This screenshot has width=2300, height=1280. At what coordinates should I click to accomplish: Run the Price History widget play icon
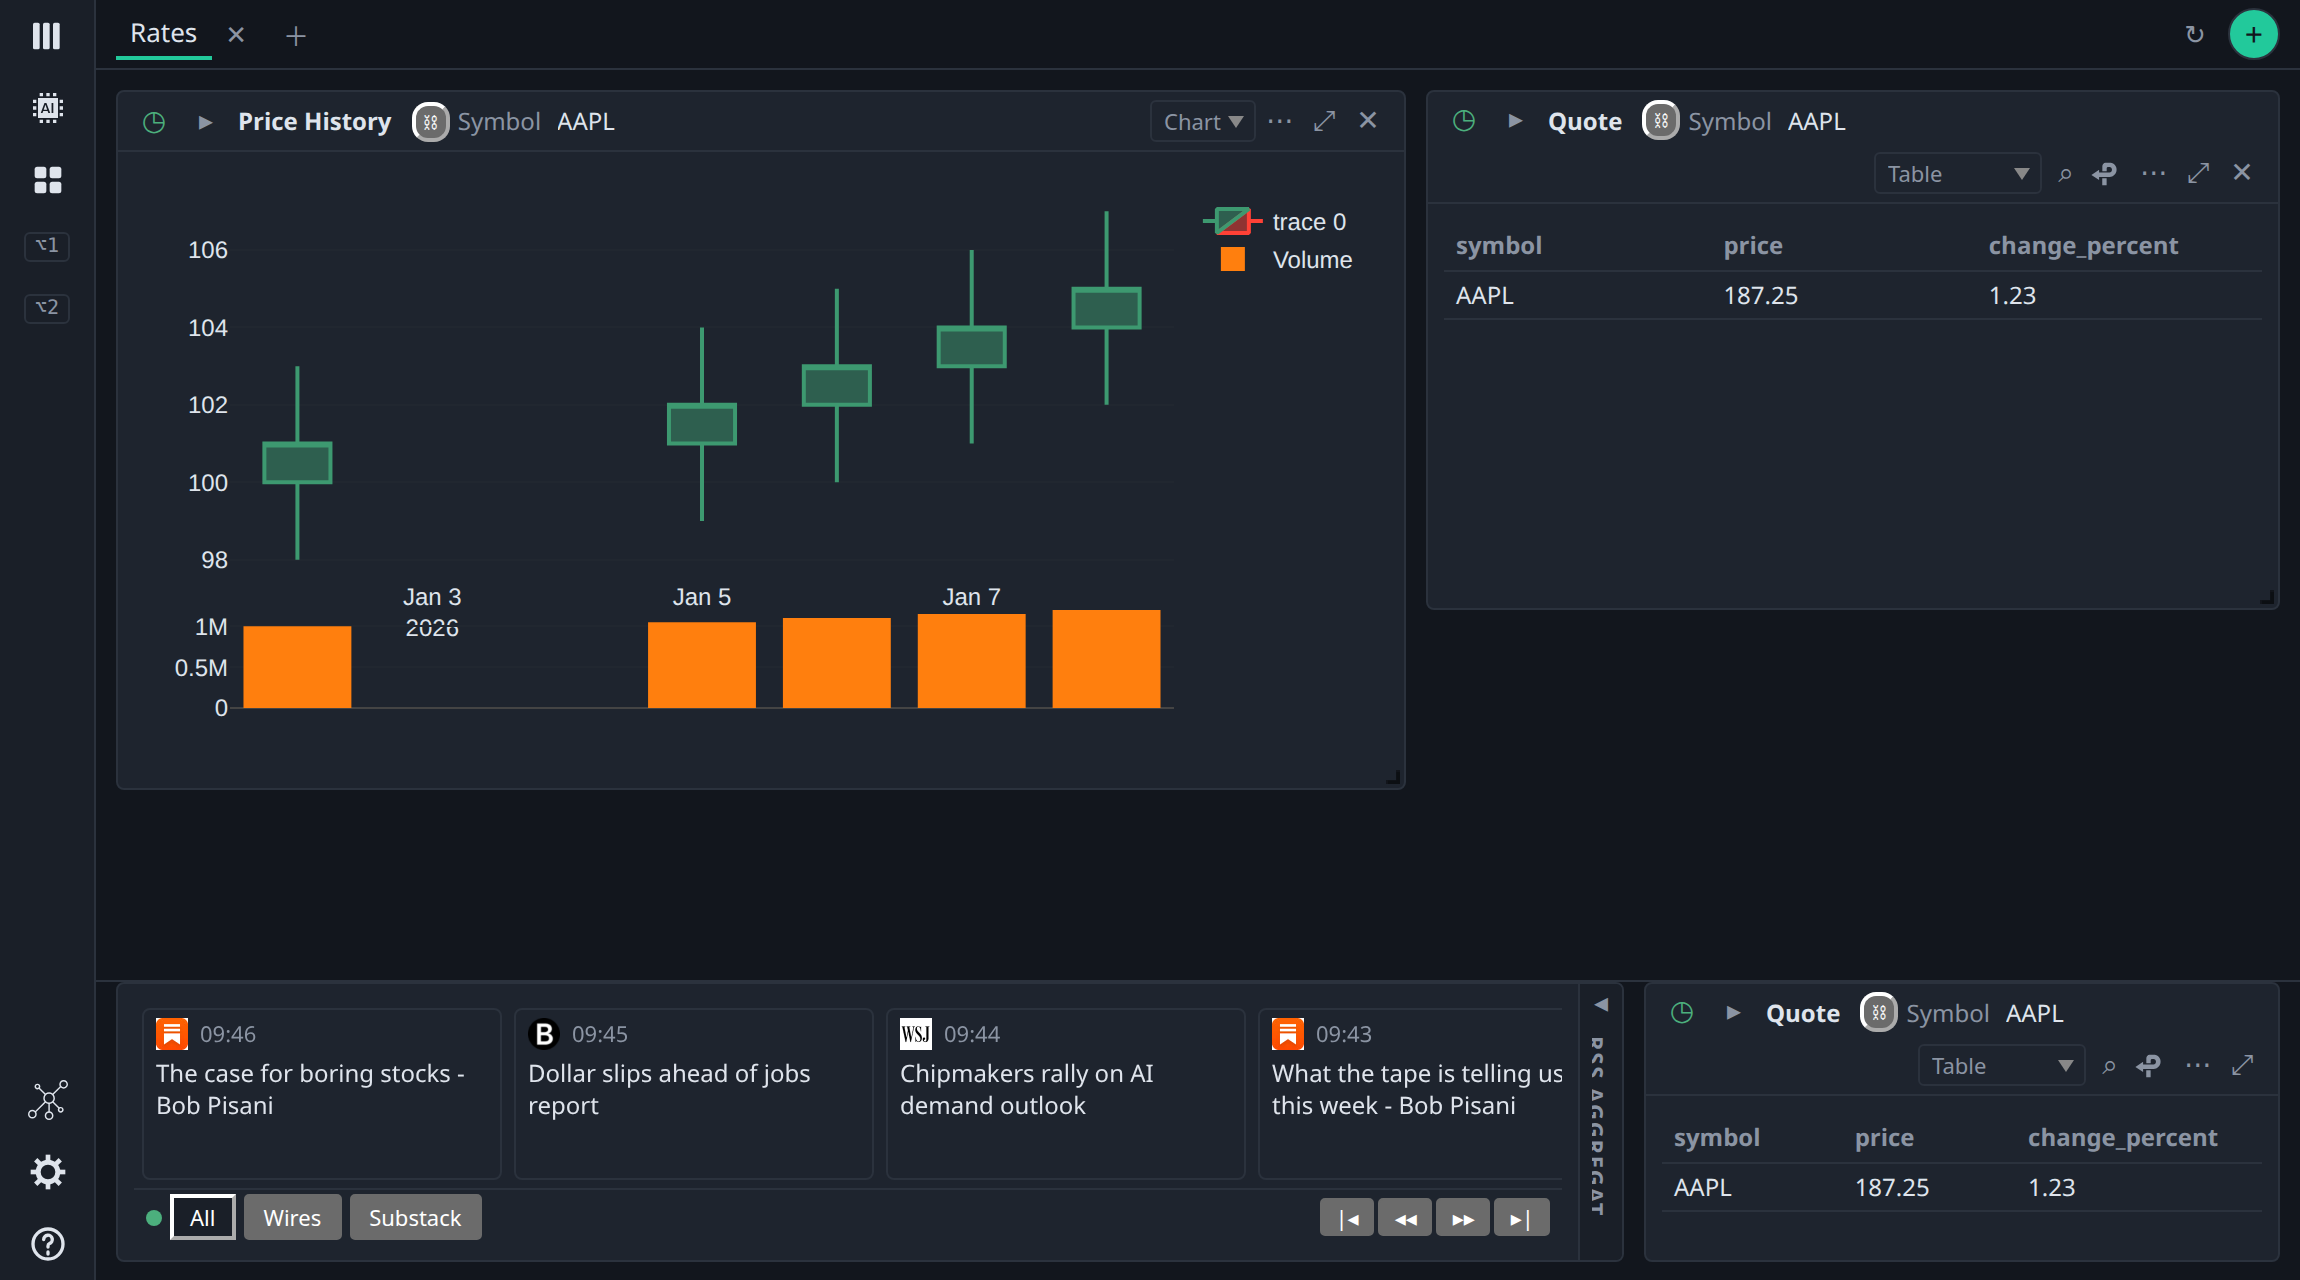click(x=205, y=122)
